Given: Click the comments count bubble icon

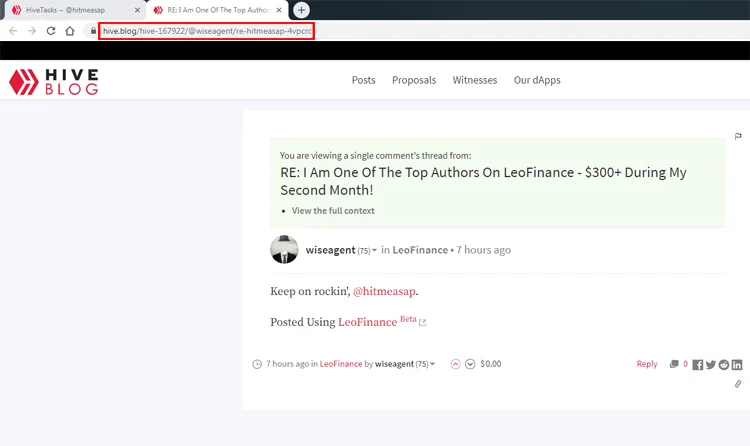Looking at the screenshot, I should click(674, 364).
